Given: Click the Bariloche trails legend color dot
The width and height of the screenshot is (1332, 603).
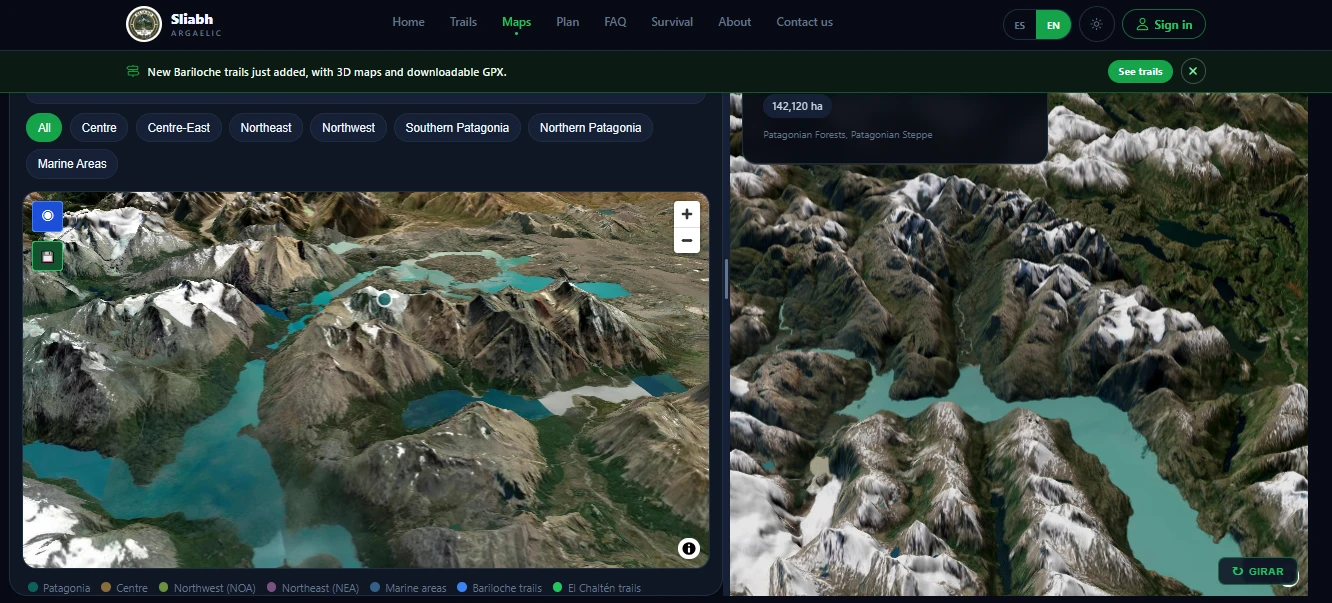Looking at the screenshot, I should coord(462,588).
